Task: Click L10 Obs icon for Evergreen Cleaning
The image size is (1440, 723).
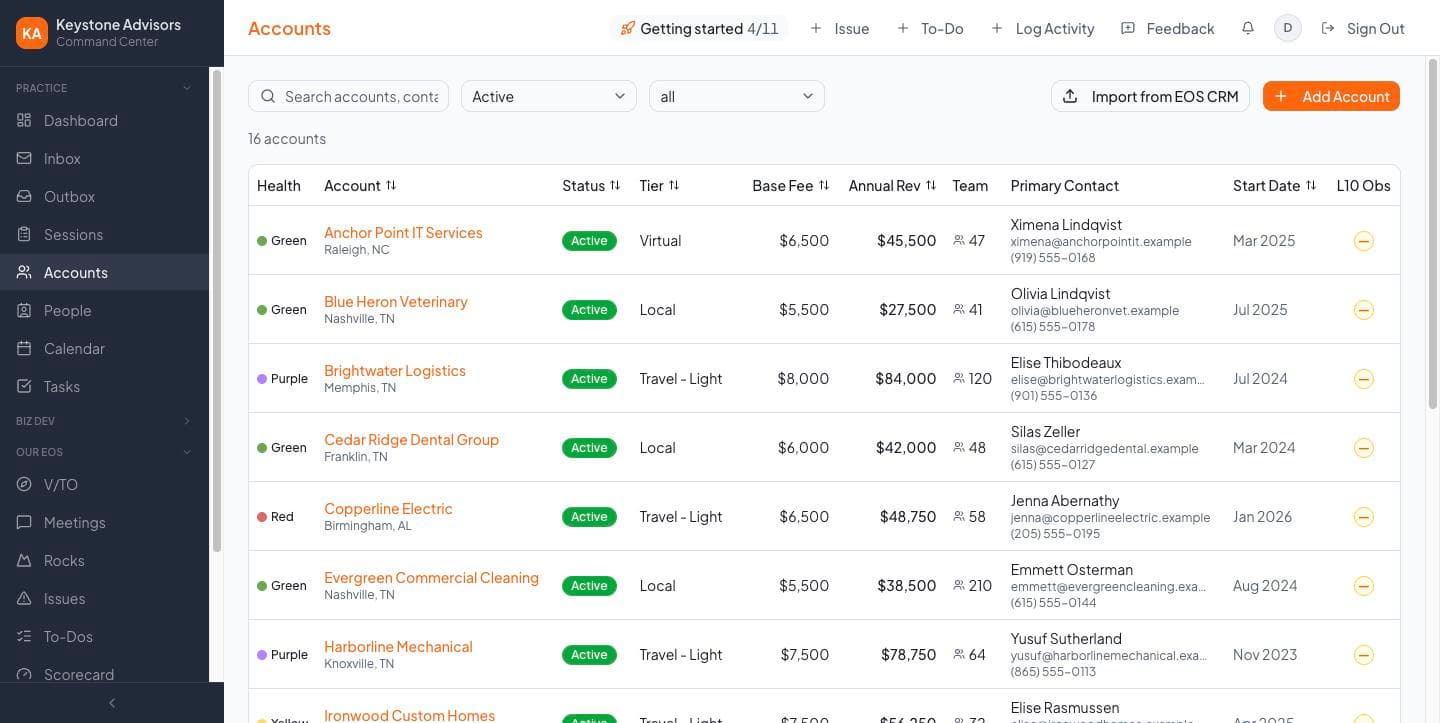Action: pyautogui.click(x=1363, y=586)
